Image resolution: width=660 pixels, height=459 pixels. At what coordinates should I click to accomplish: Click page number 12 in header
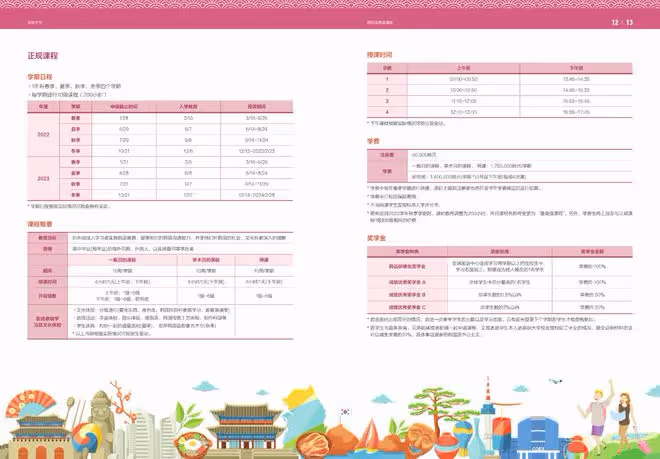(615, 22)
